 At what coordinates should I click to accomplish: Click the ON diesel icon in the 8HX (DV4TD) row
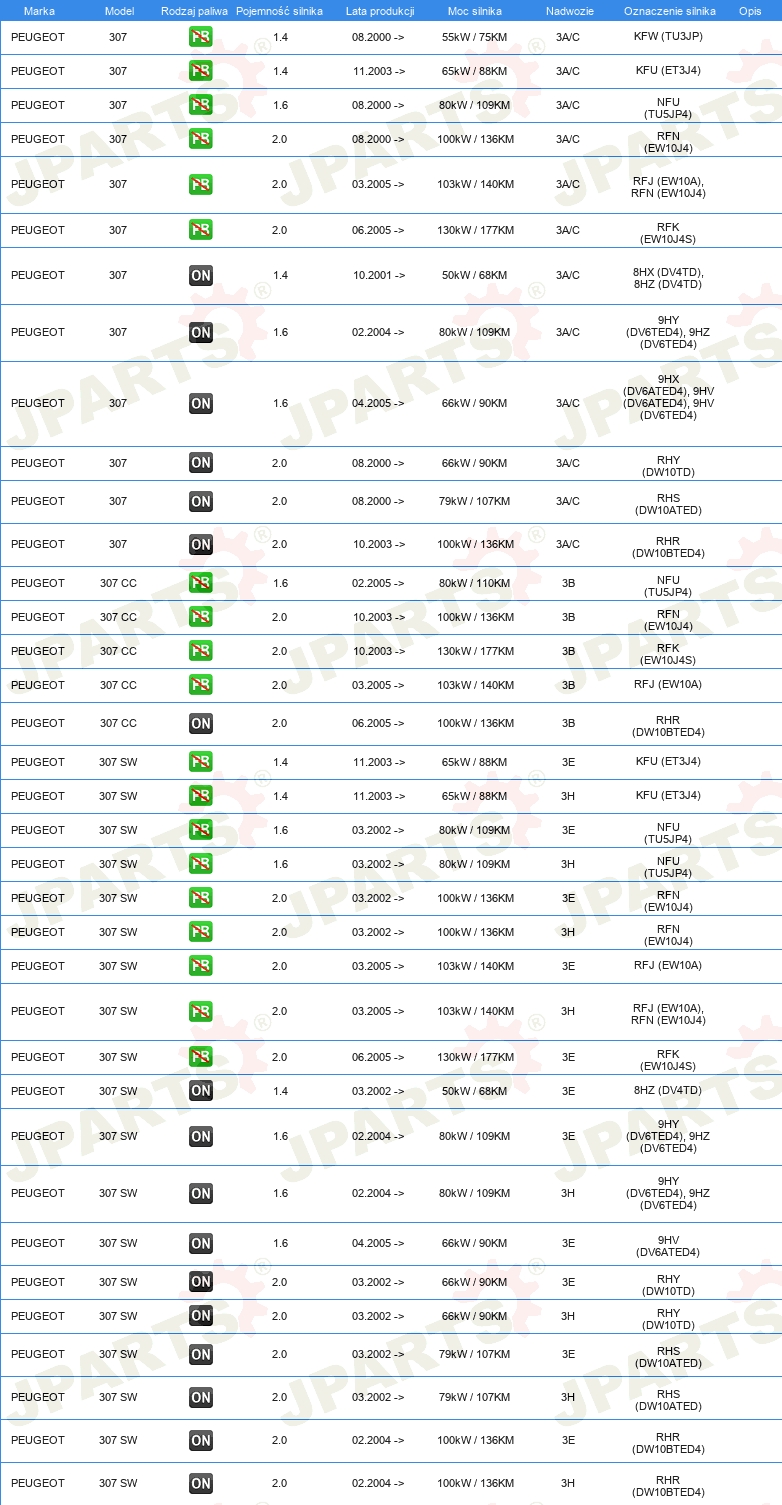pos(201,275)
